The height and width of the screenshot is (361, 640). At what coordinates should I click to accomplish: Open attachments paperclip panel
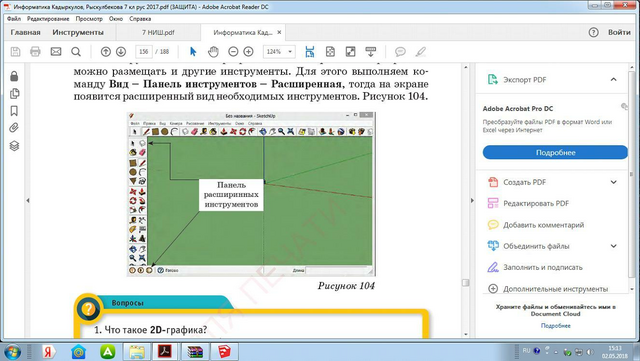14,128
